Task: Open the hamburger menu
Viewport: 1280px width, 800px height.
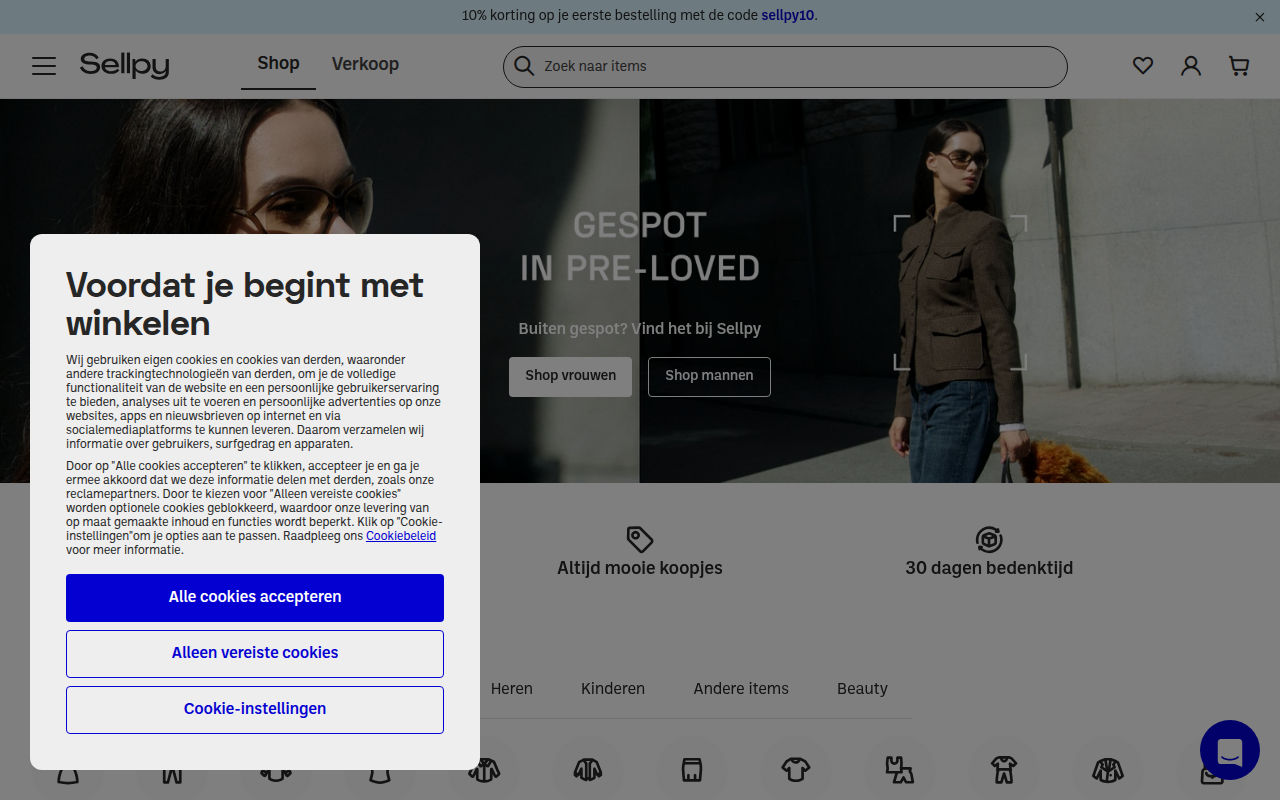Action: coord(44,66)
